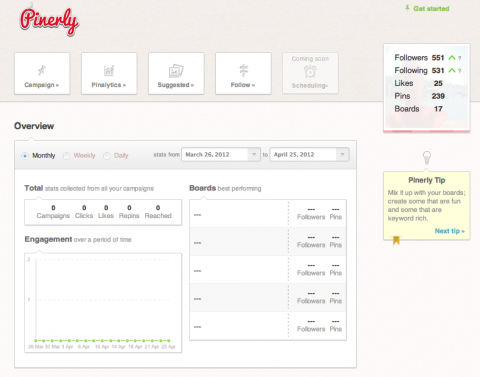Click the 26 Mar point on engagement chart
This screenshot has height=377, width=480.
[x=36, y=341]
